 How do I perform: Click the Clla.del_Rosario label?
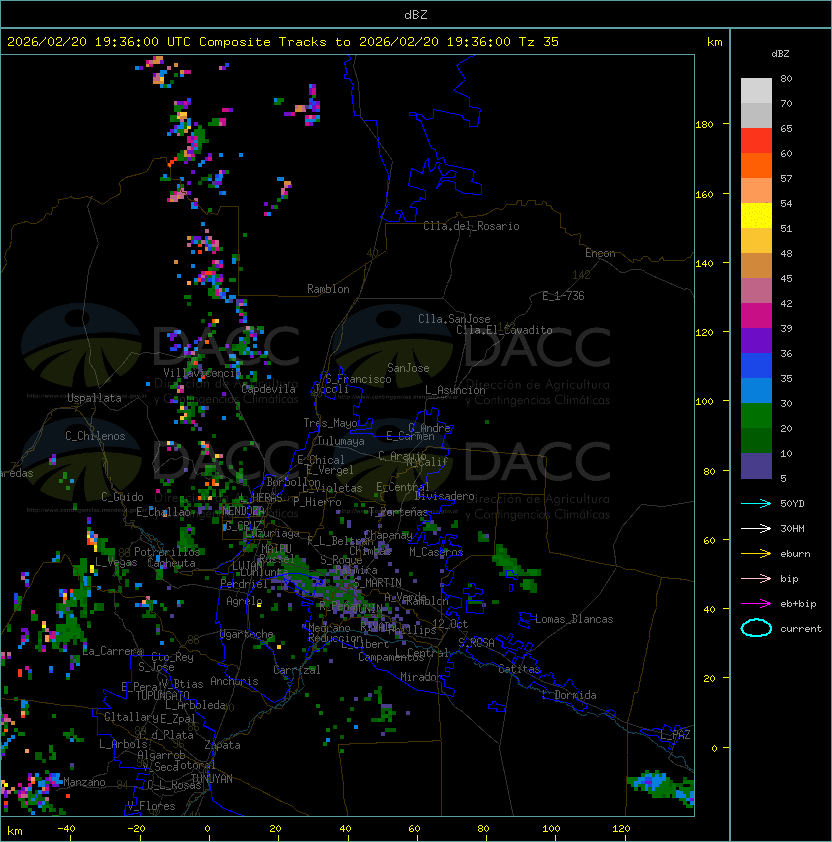click(471, 226)
